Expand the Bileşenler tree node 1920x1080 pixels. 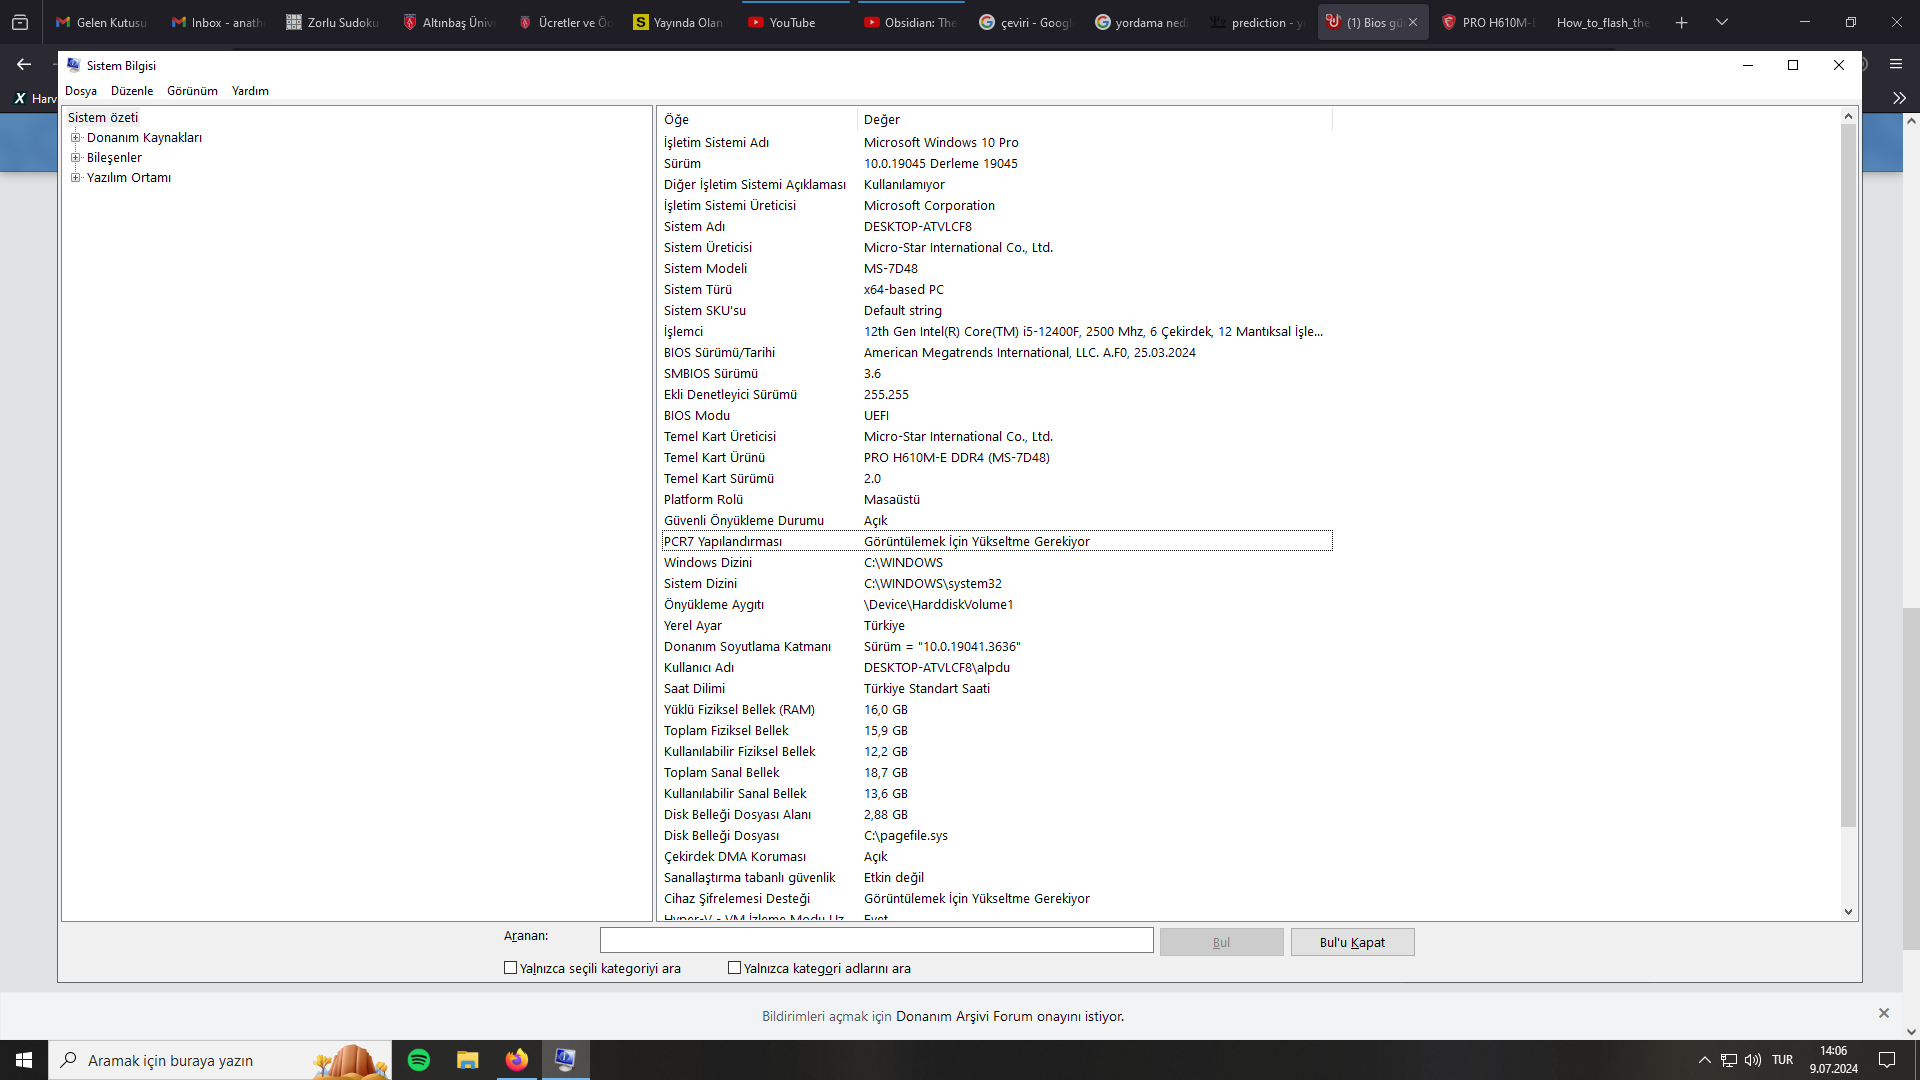pyautogui.click(x=75, y=158)
